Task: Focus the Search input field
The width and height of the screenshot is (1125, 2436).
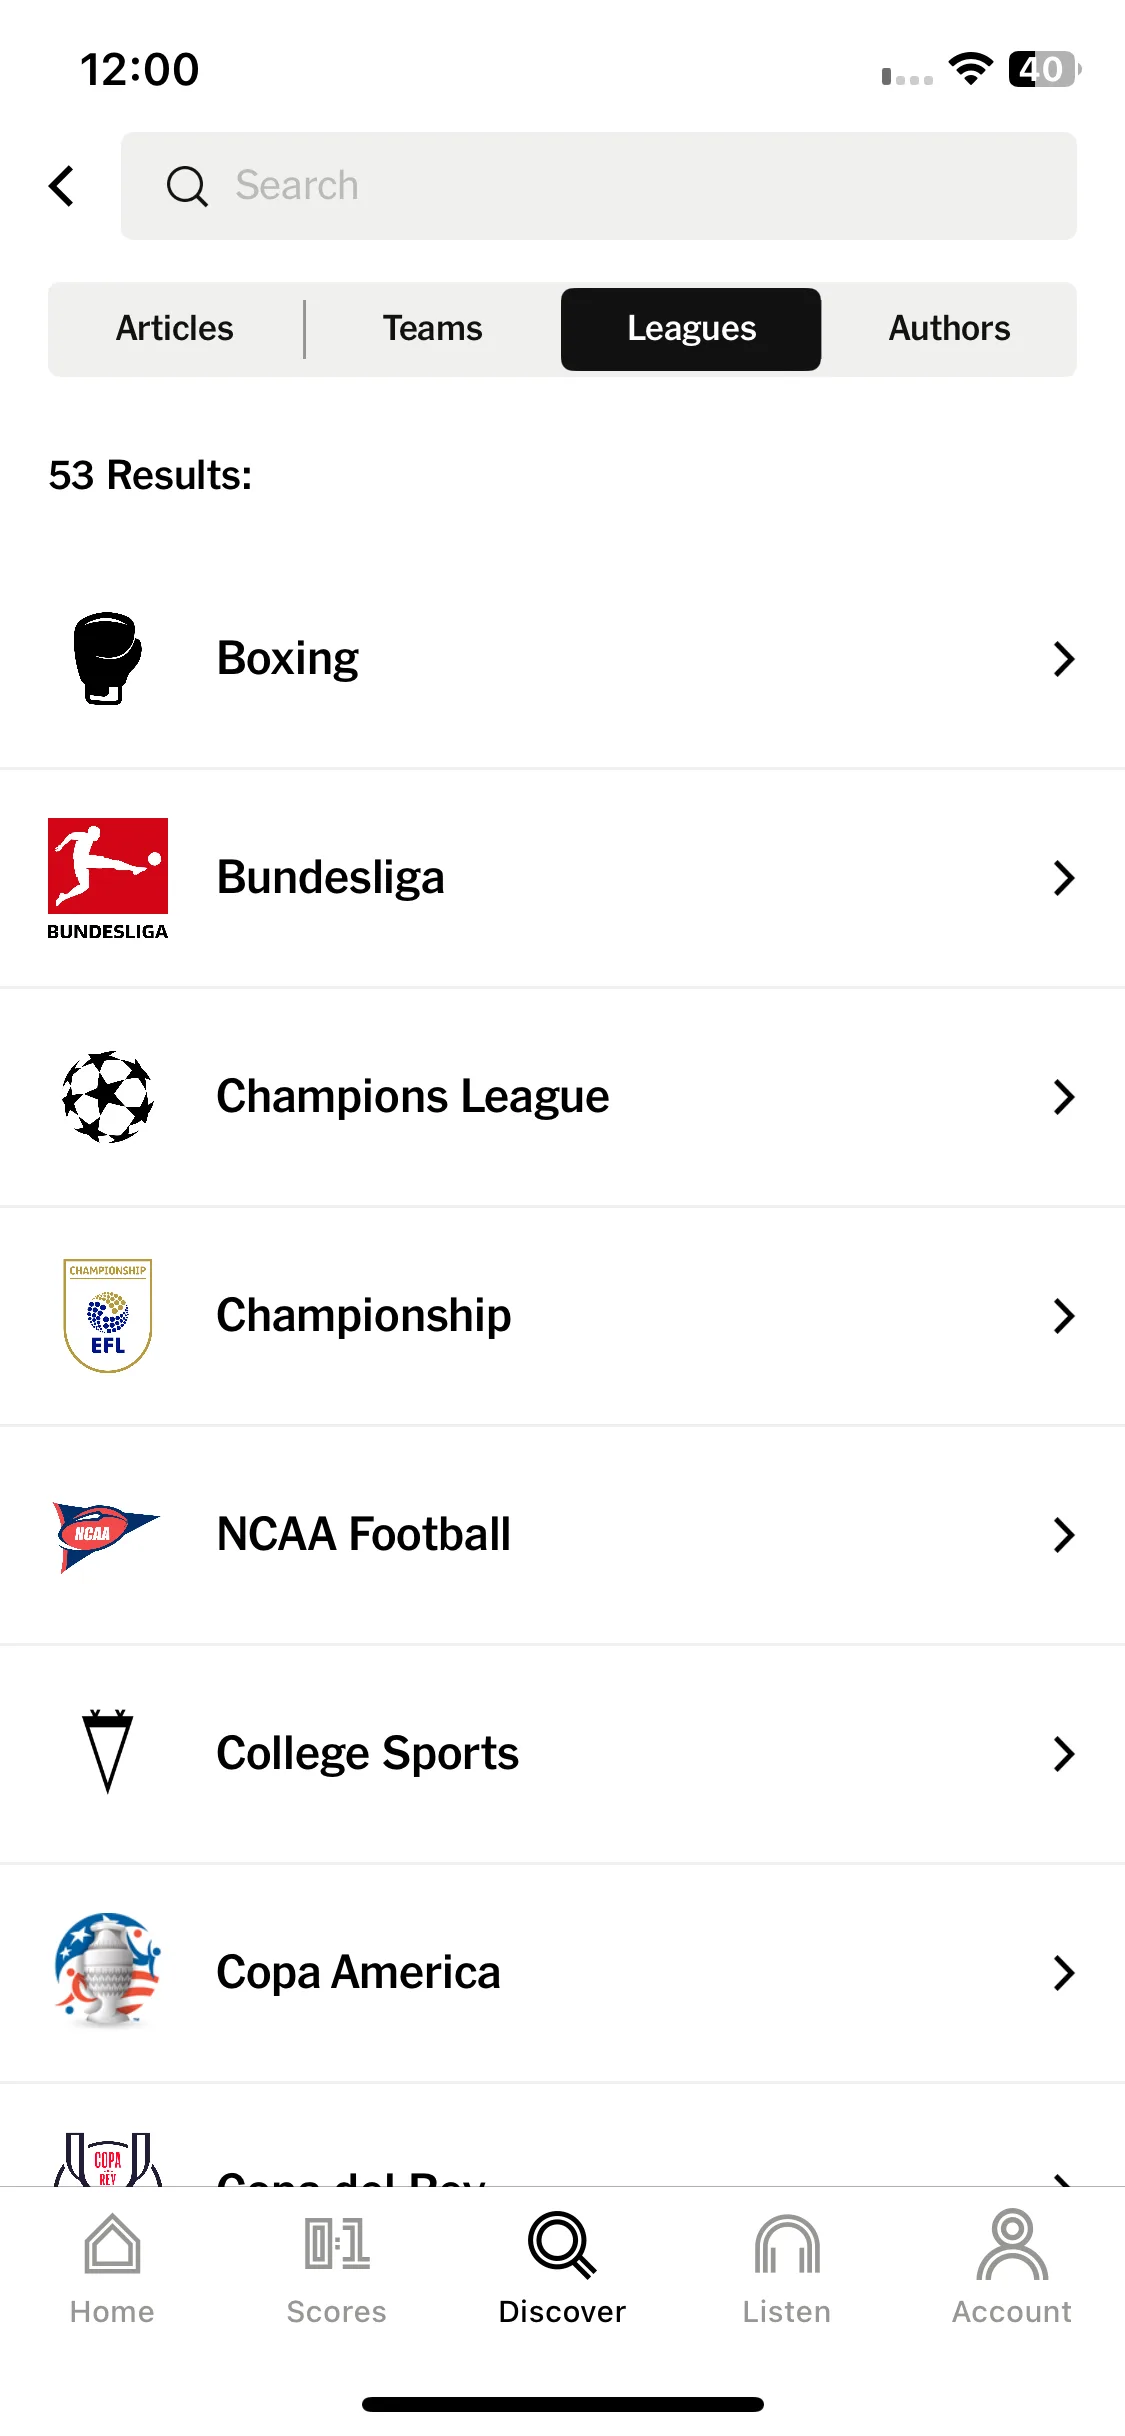Action: click(599, 186)
